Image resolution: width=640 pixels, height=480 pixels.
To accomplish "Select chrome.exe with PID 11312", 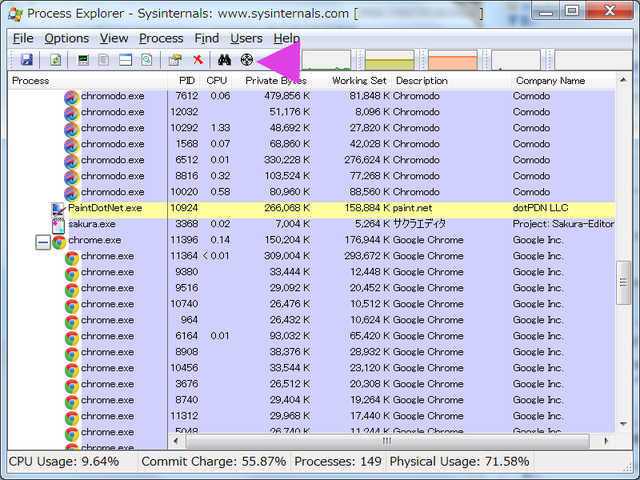I will tap(312, 416).
